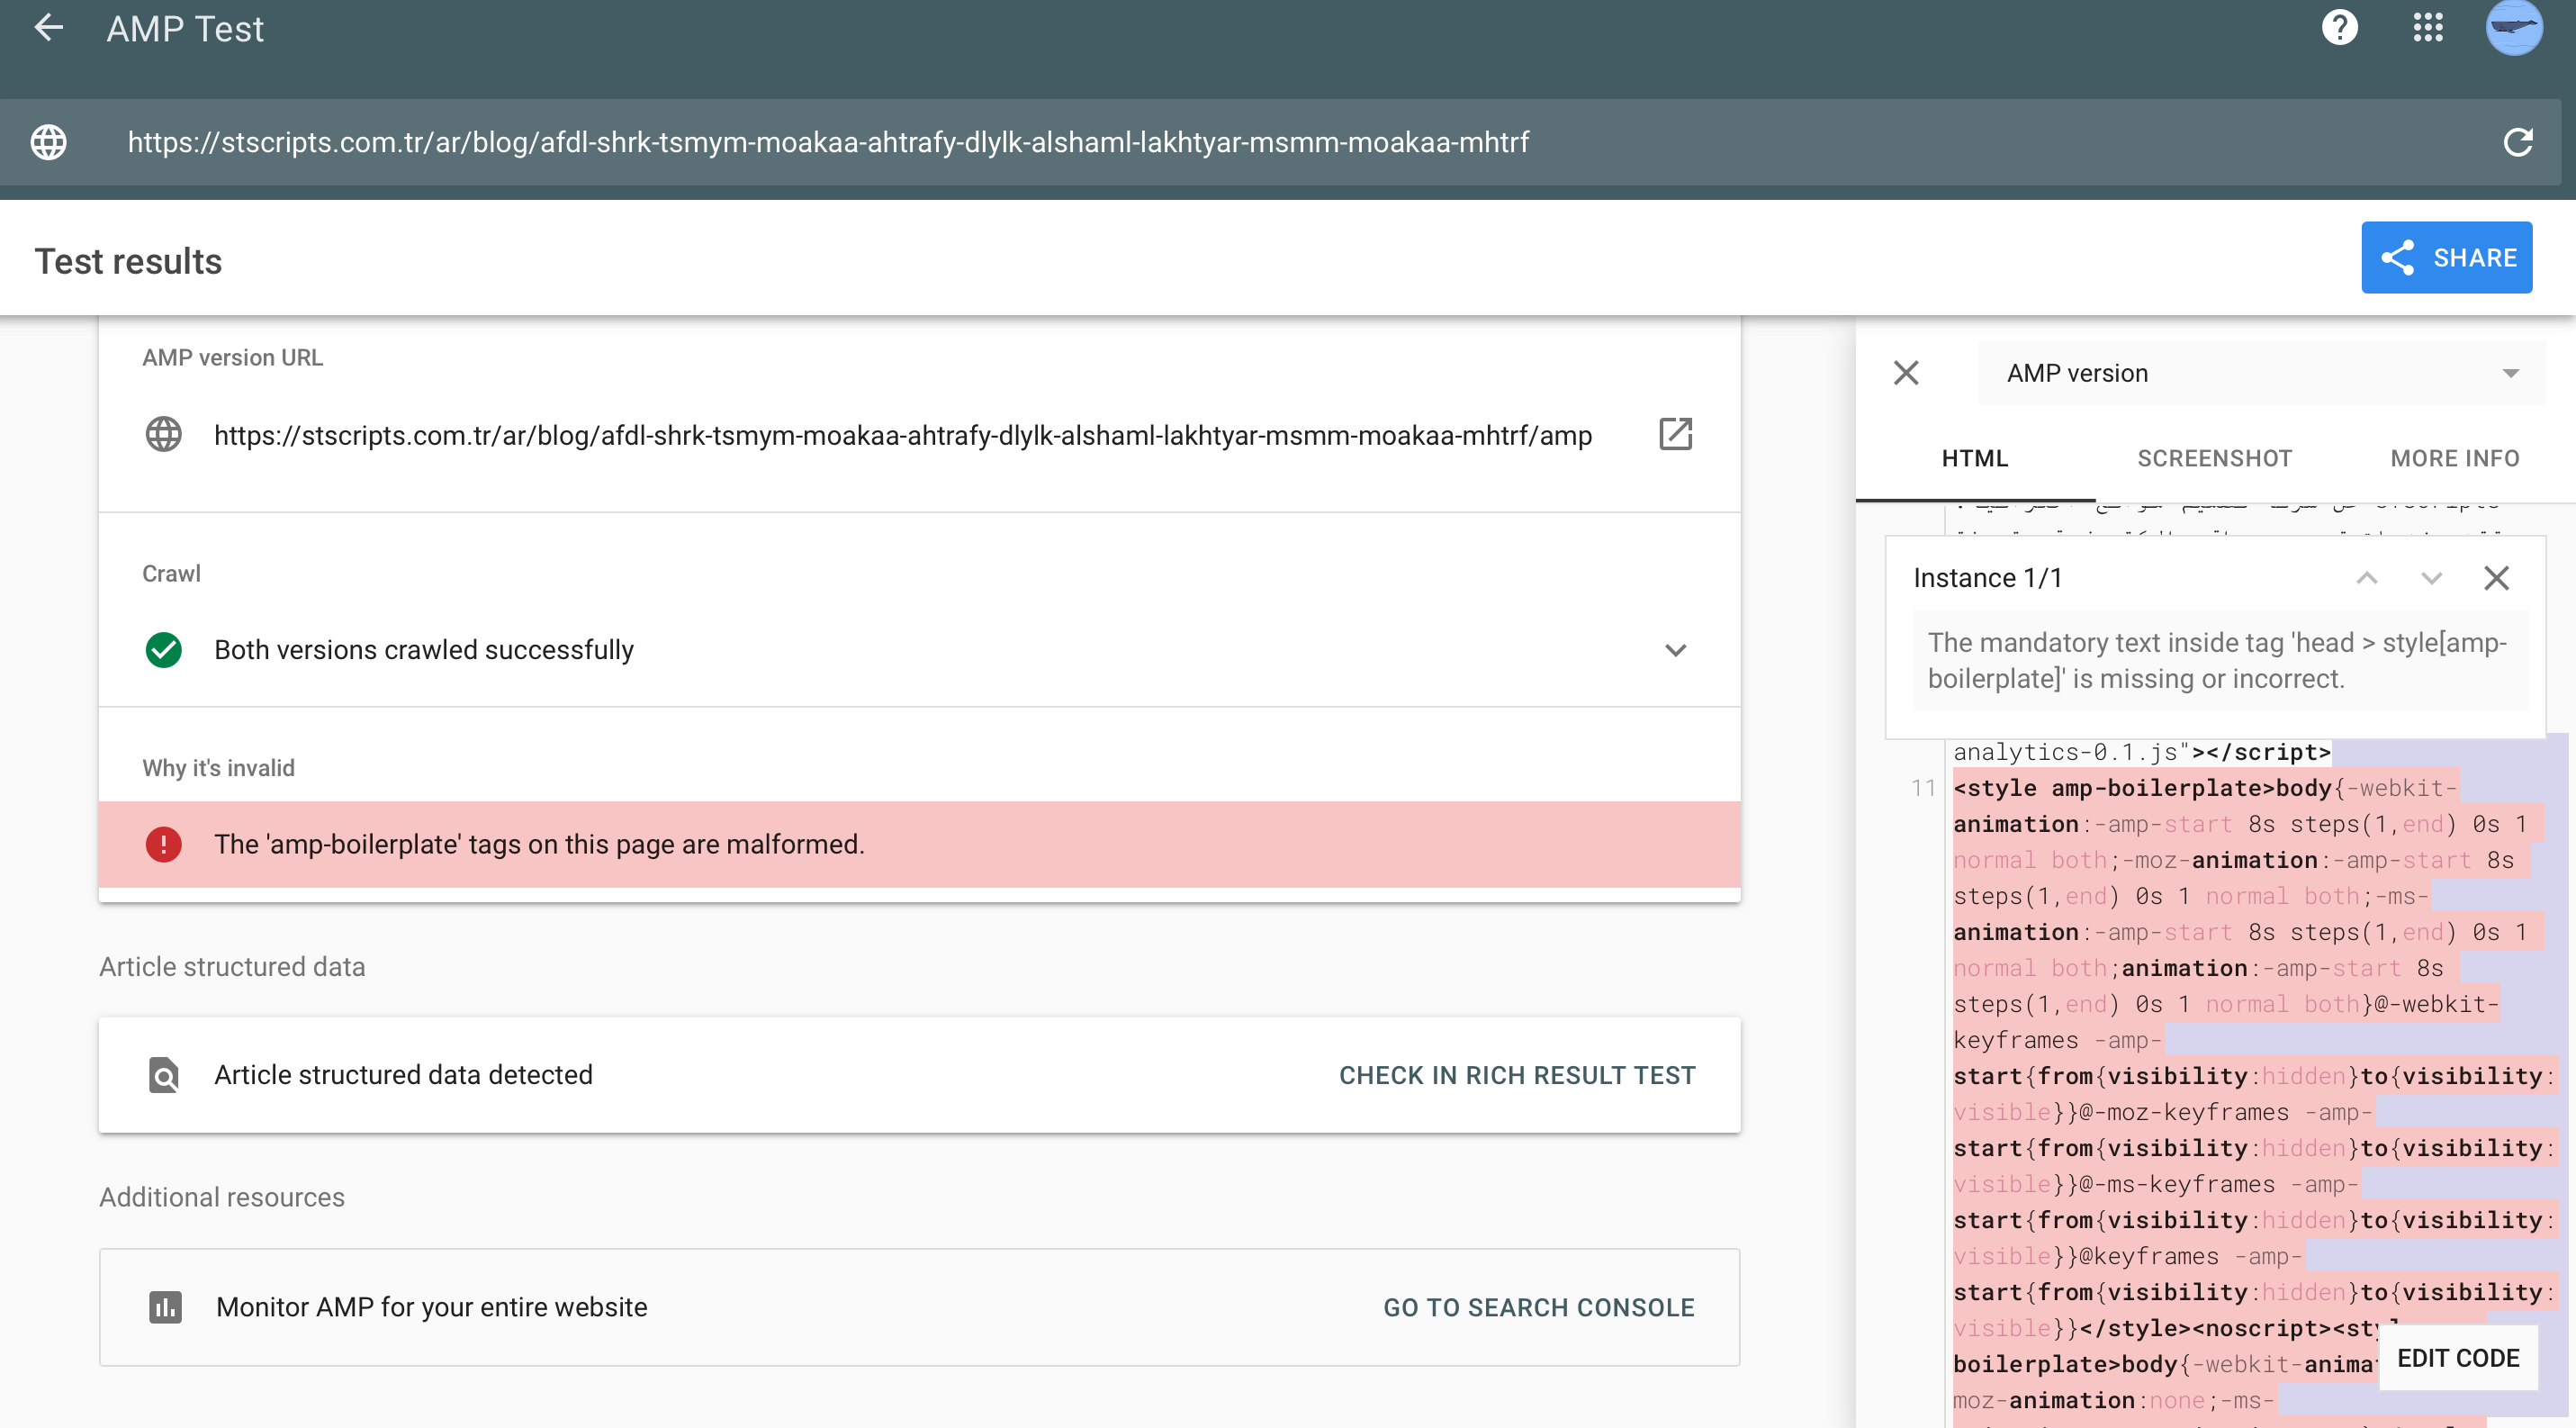Switch to the HTML tab

click(x=1974, y=459)
